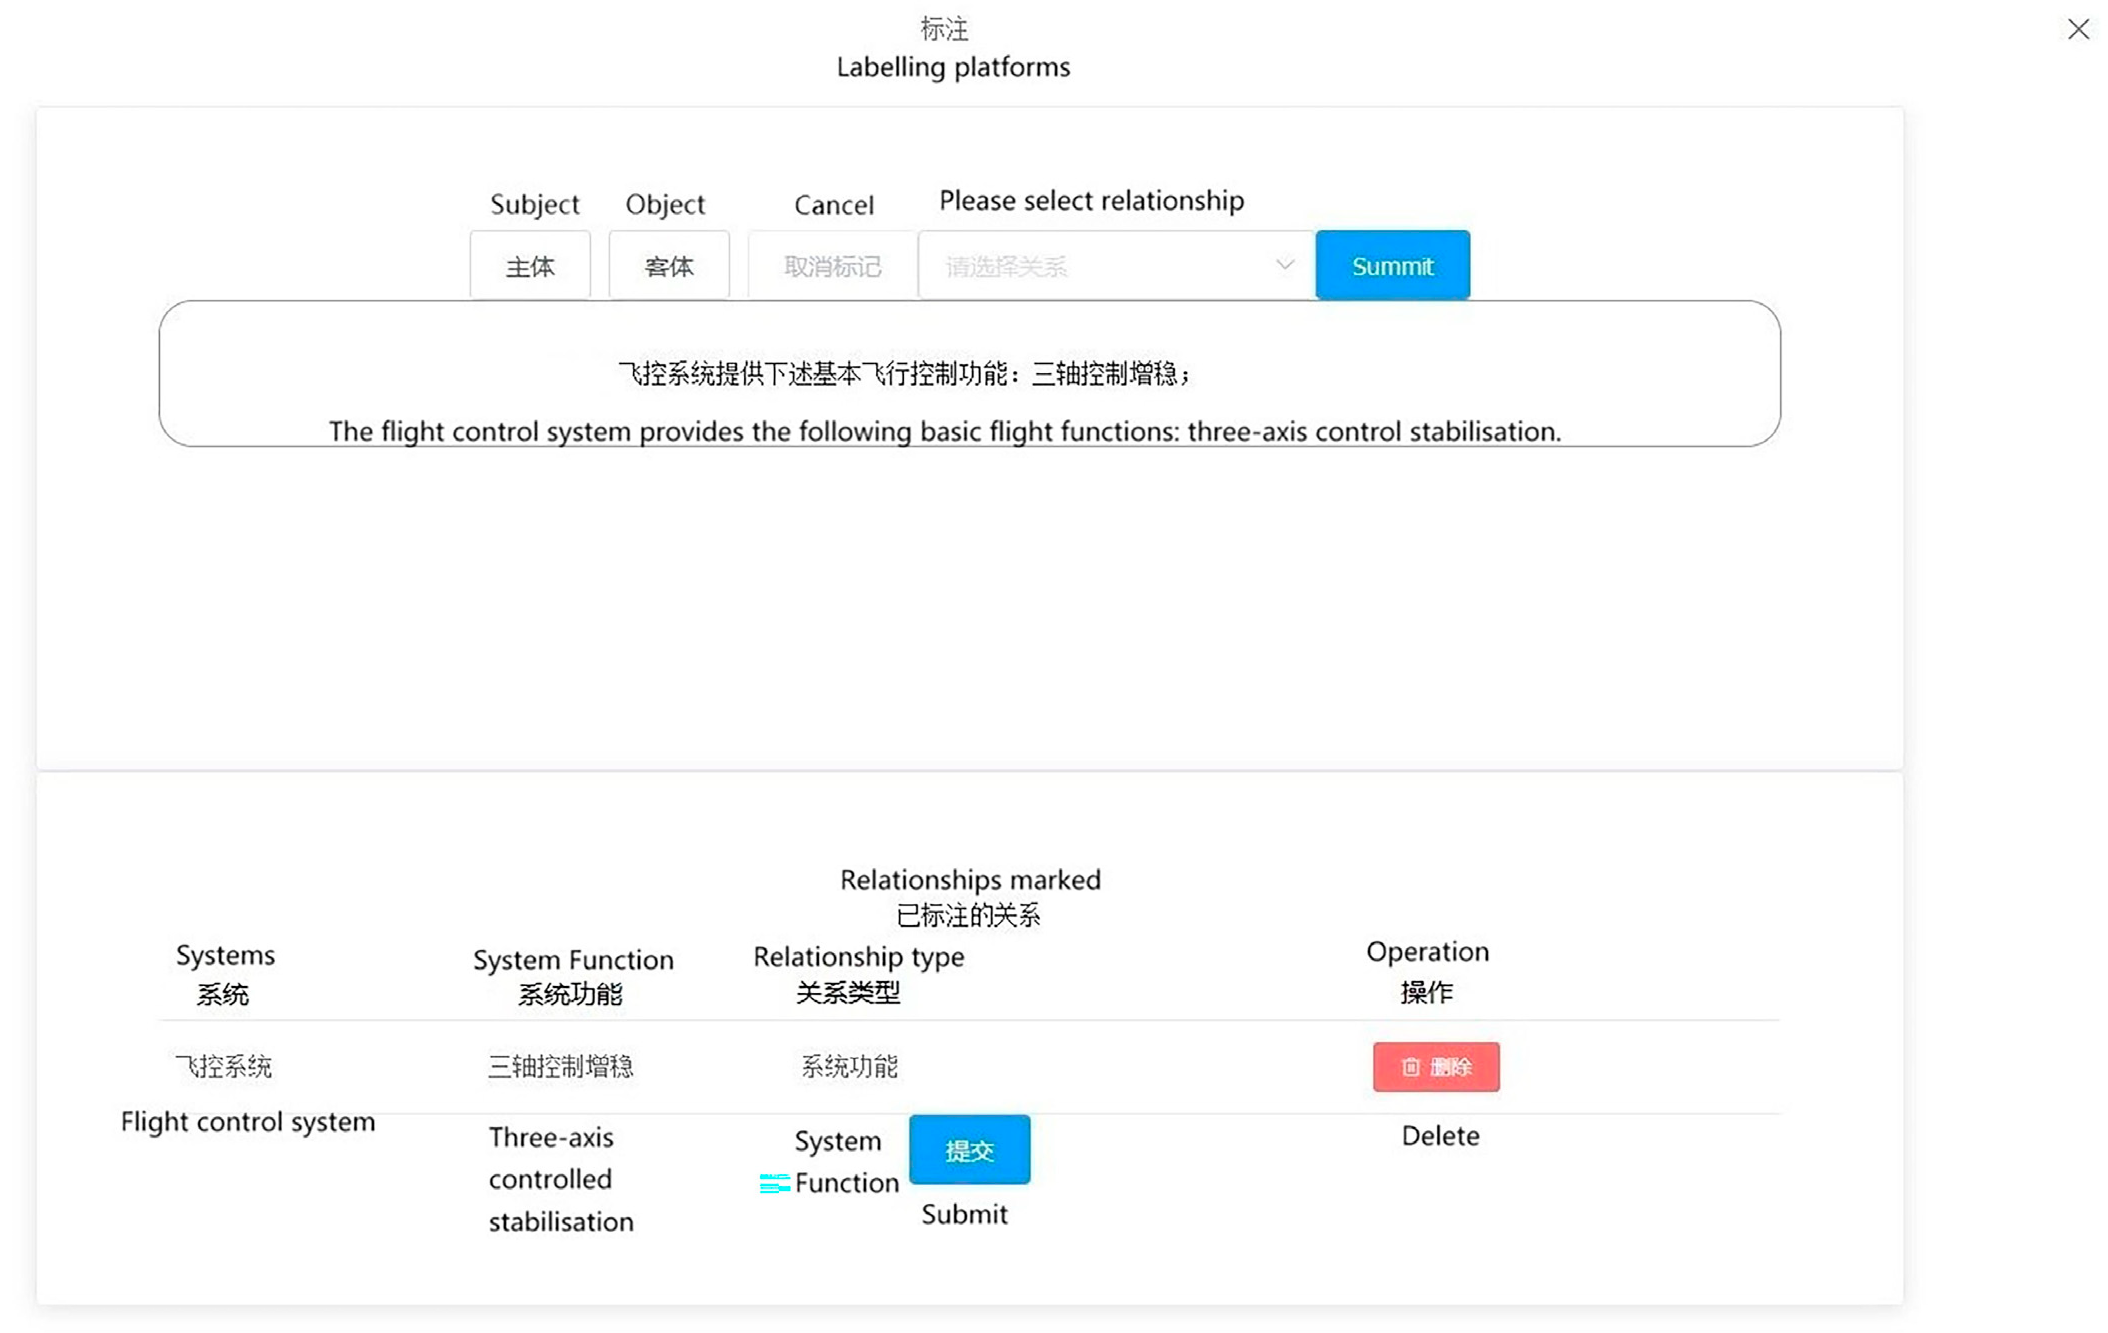Click the 主体 (Subject) button

pyautogui.click(x=530, y=266)
